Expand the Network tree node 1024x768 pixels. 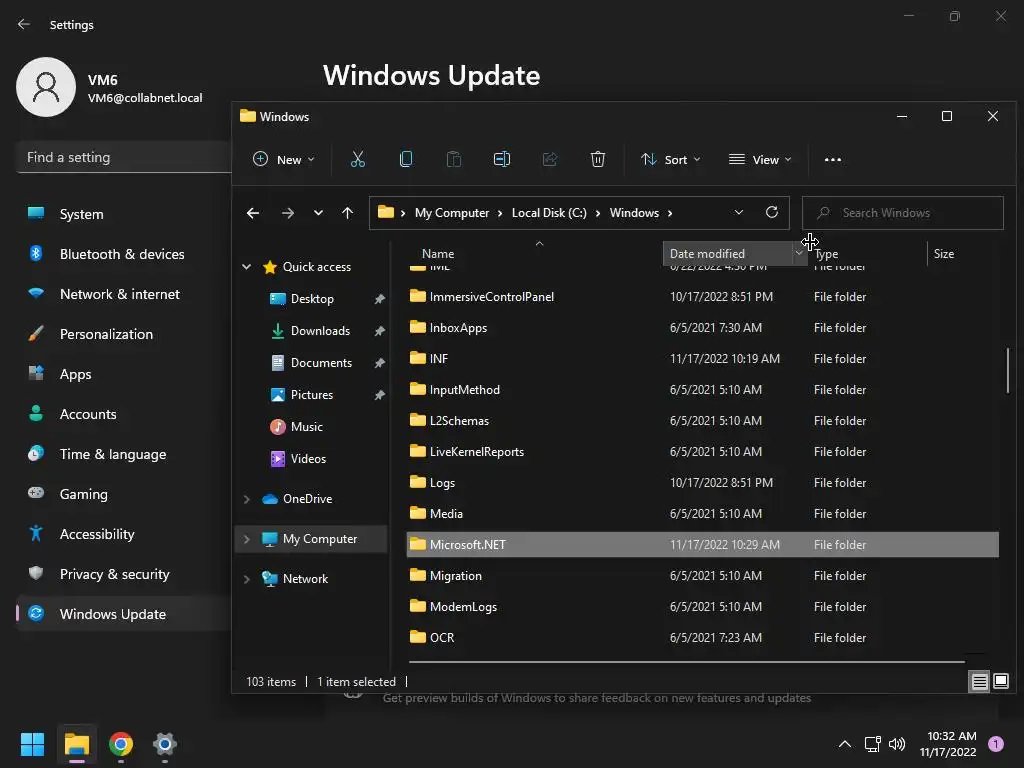(x=247, y=579)
